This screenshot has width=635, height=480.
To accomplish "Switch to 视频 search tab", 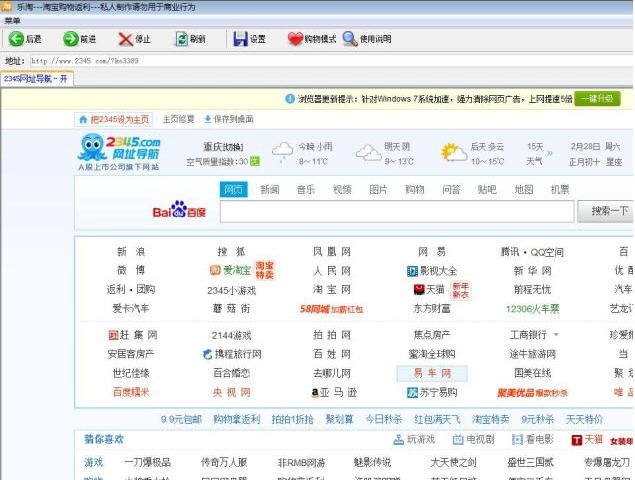I will [342, 189].
